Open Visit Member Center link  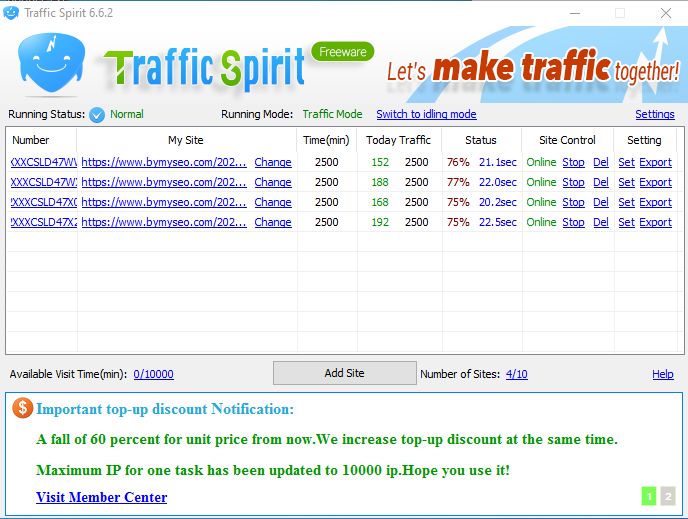click(x=101, y=497)
